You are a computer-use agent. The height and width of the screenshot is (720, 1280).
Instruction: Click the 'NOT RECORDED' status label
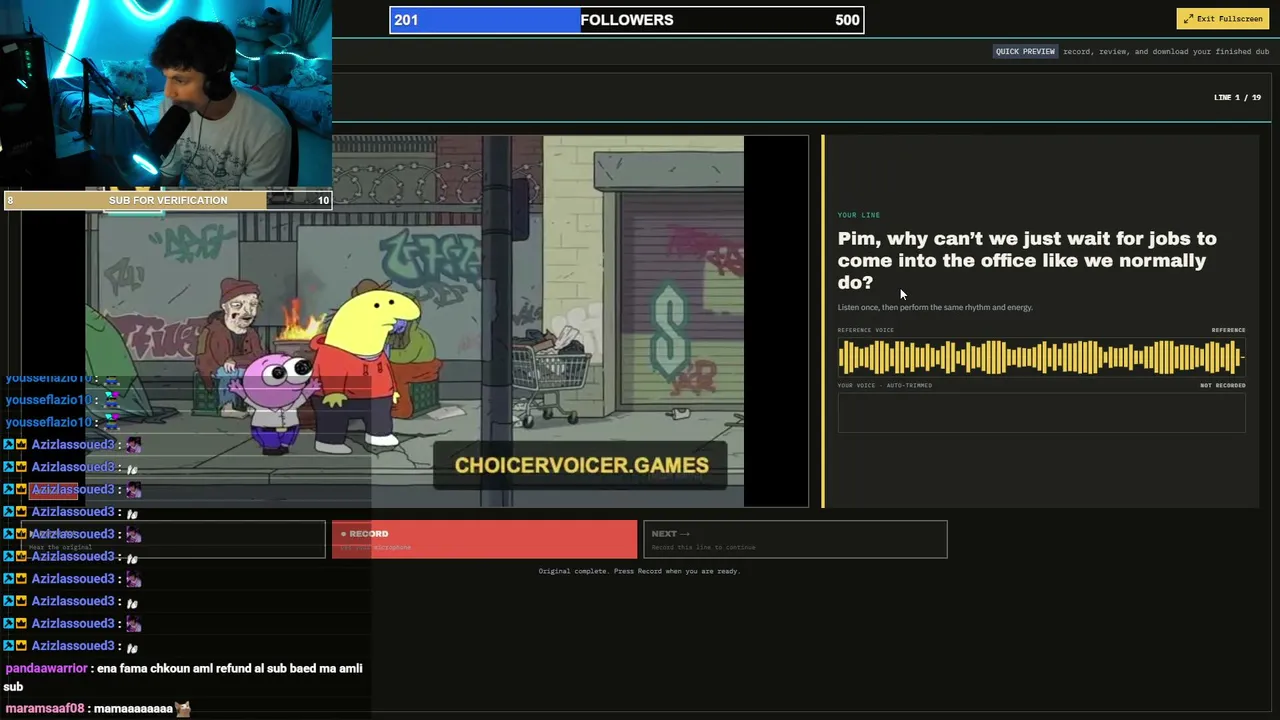[1223, 385]
